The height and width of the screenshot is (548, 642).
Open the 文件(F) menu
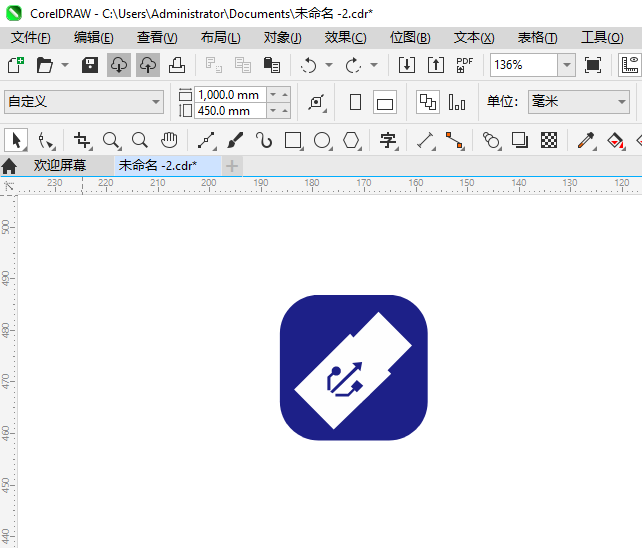click(x=31, y=38)
